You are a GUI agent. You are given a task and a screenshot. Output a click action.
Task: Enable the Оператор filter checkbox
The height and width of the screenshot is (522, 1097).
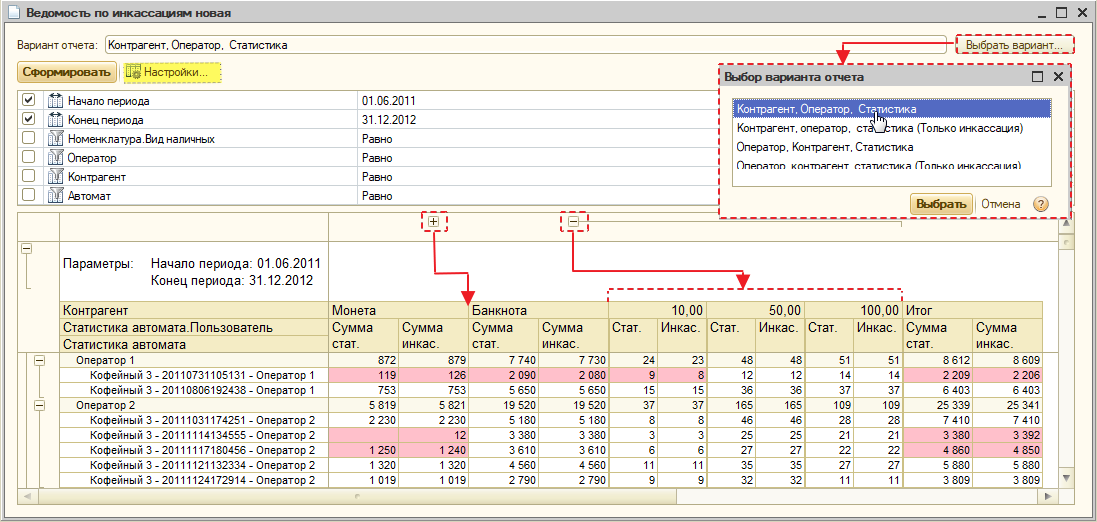point(29,158)
